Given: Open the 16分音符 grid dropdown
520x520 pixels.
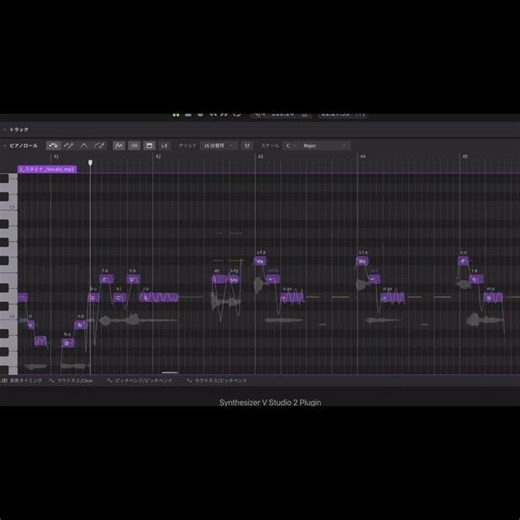Looking at the screenshot, I should (x=219, y=146).
